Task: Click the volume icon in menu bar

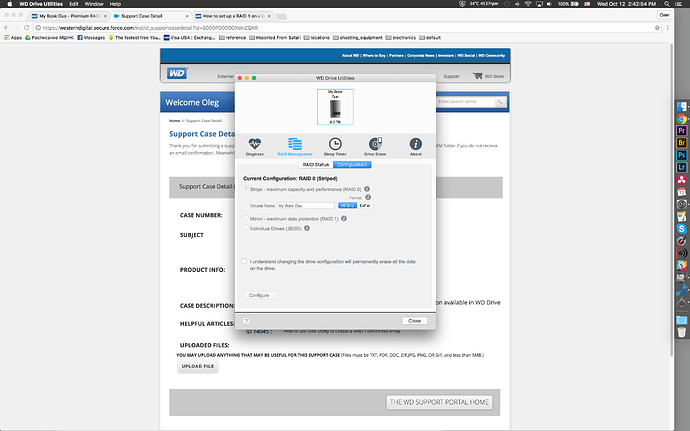Action: [550, 4]
